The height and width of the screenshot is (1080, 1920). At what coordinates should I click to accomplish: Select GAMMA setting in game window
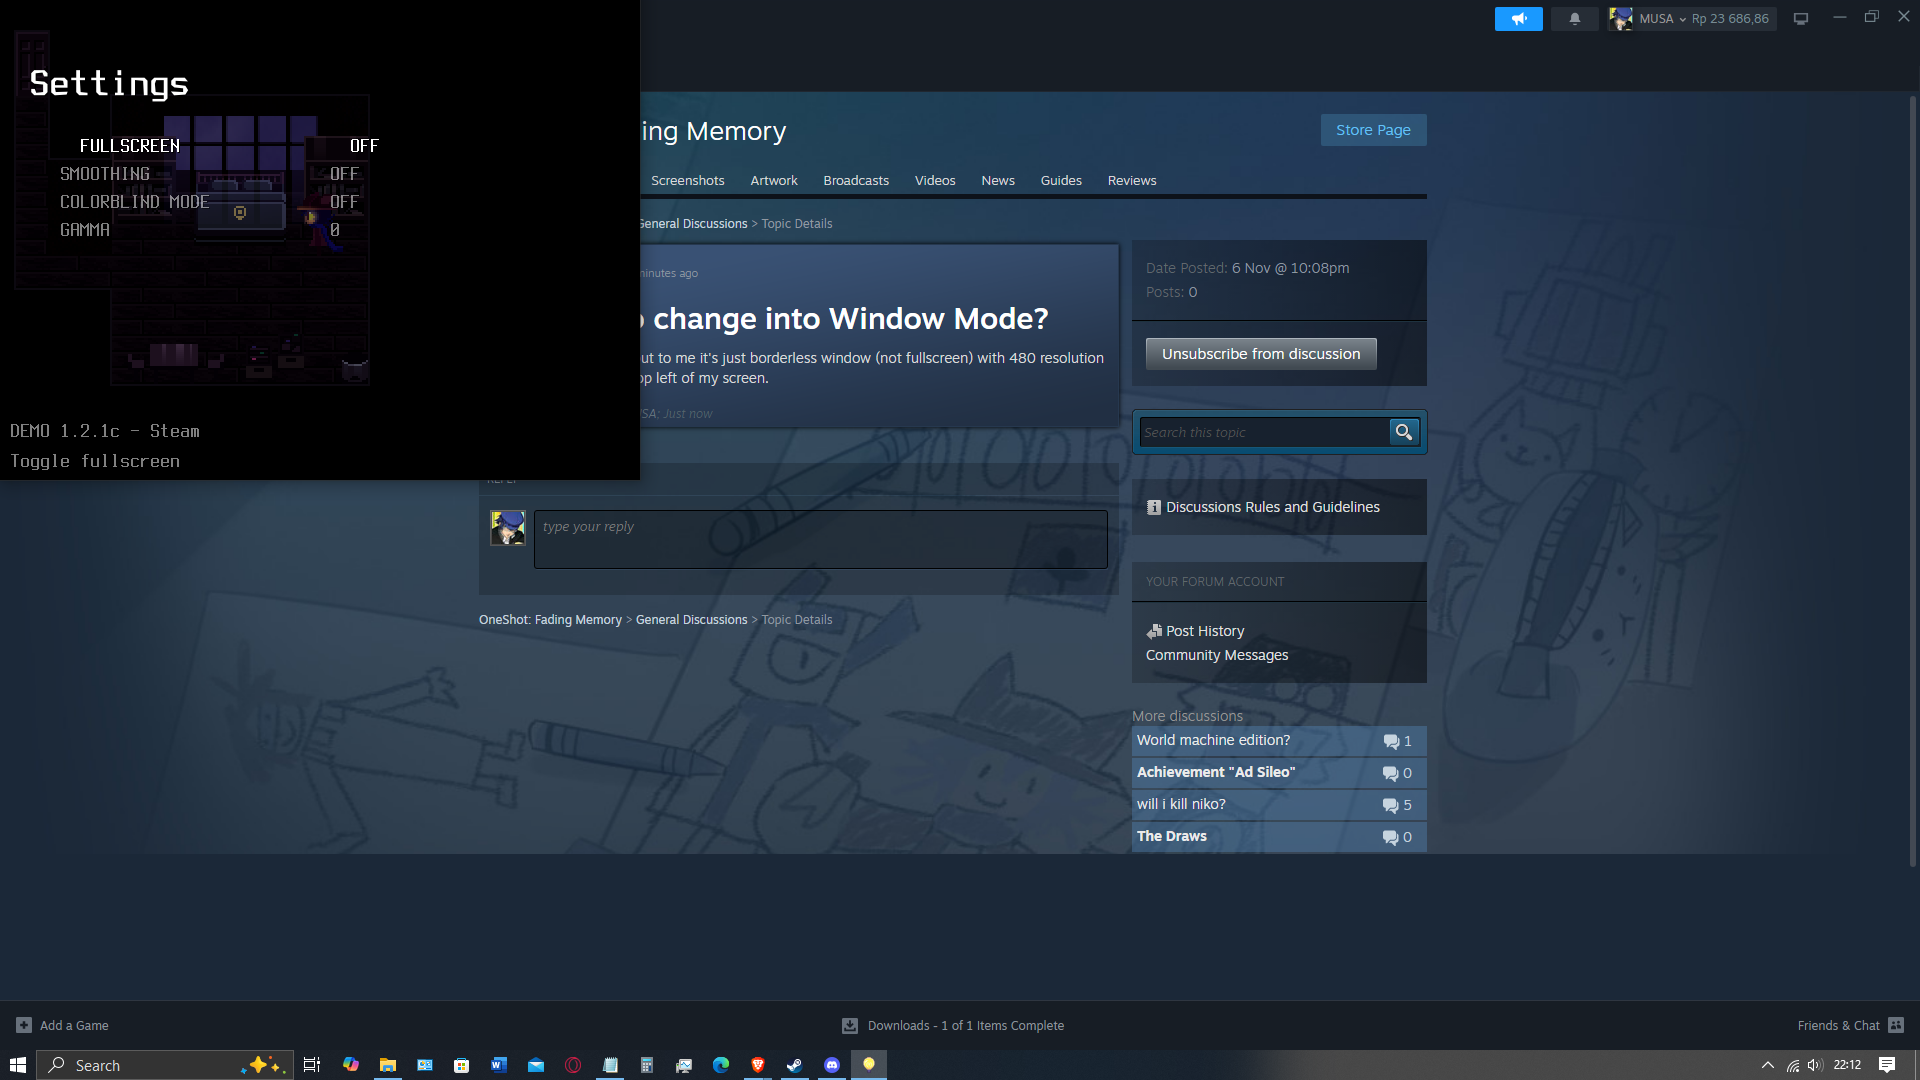(x=200, y=230)
